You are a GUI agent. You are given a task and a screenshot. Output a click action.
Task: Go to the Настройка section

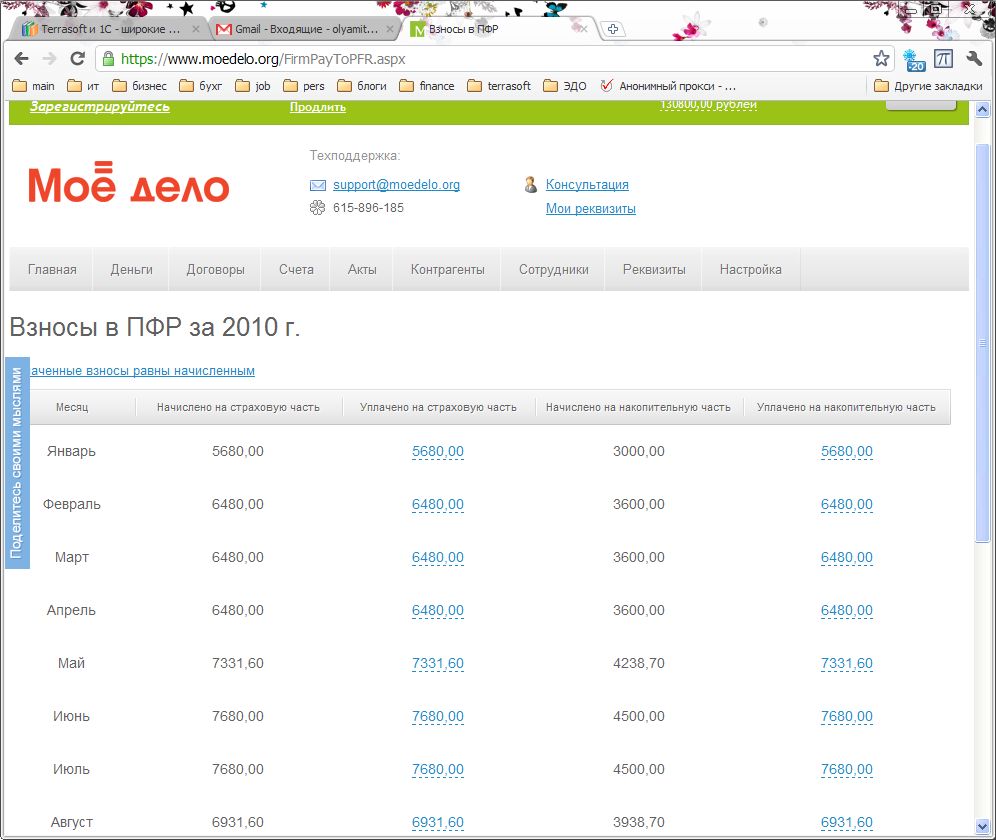pyautogui.click(x=750, y=269)
